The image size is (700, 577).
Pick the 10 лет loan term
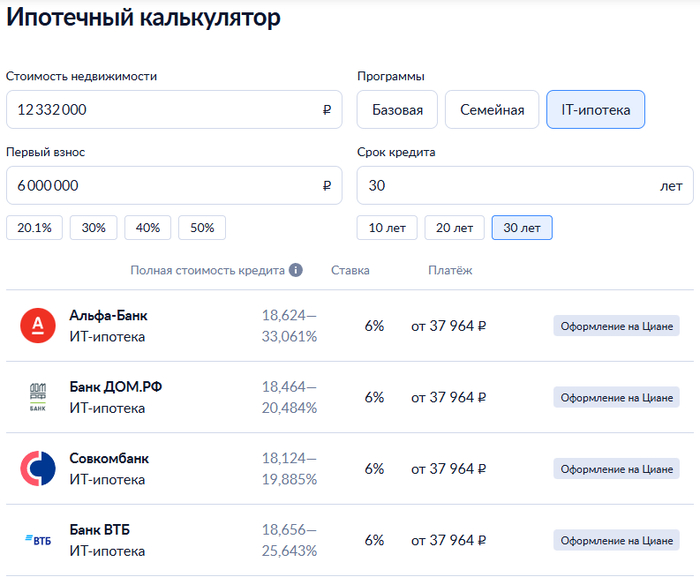387,228
